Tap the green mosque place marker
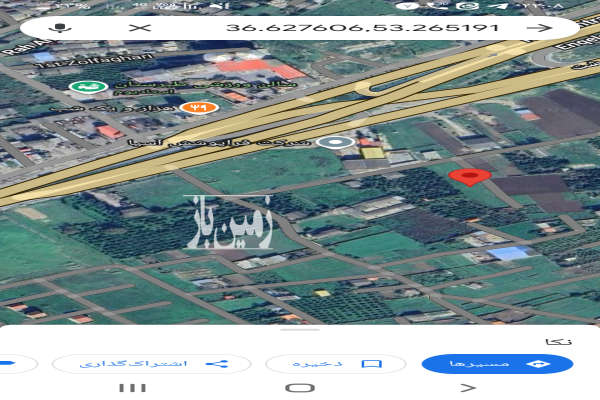The image size is (600, 400). coord(93,88)
